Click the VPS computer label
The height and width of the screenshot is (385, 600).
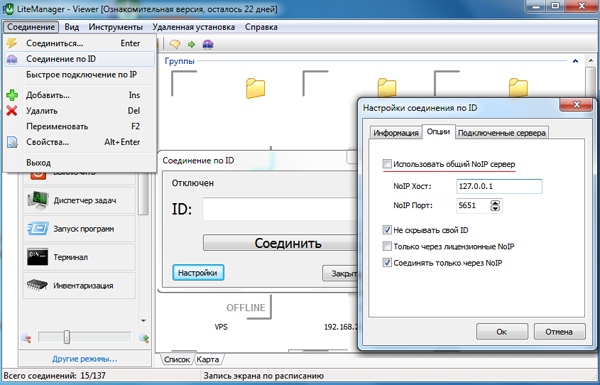[221, 327]
